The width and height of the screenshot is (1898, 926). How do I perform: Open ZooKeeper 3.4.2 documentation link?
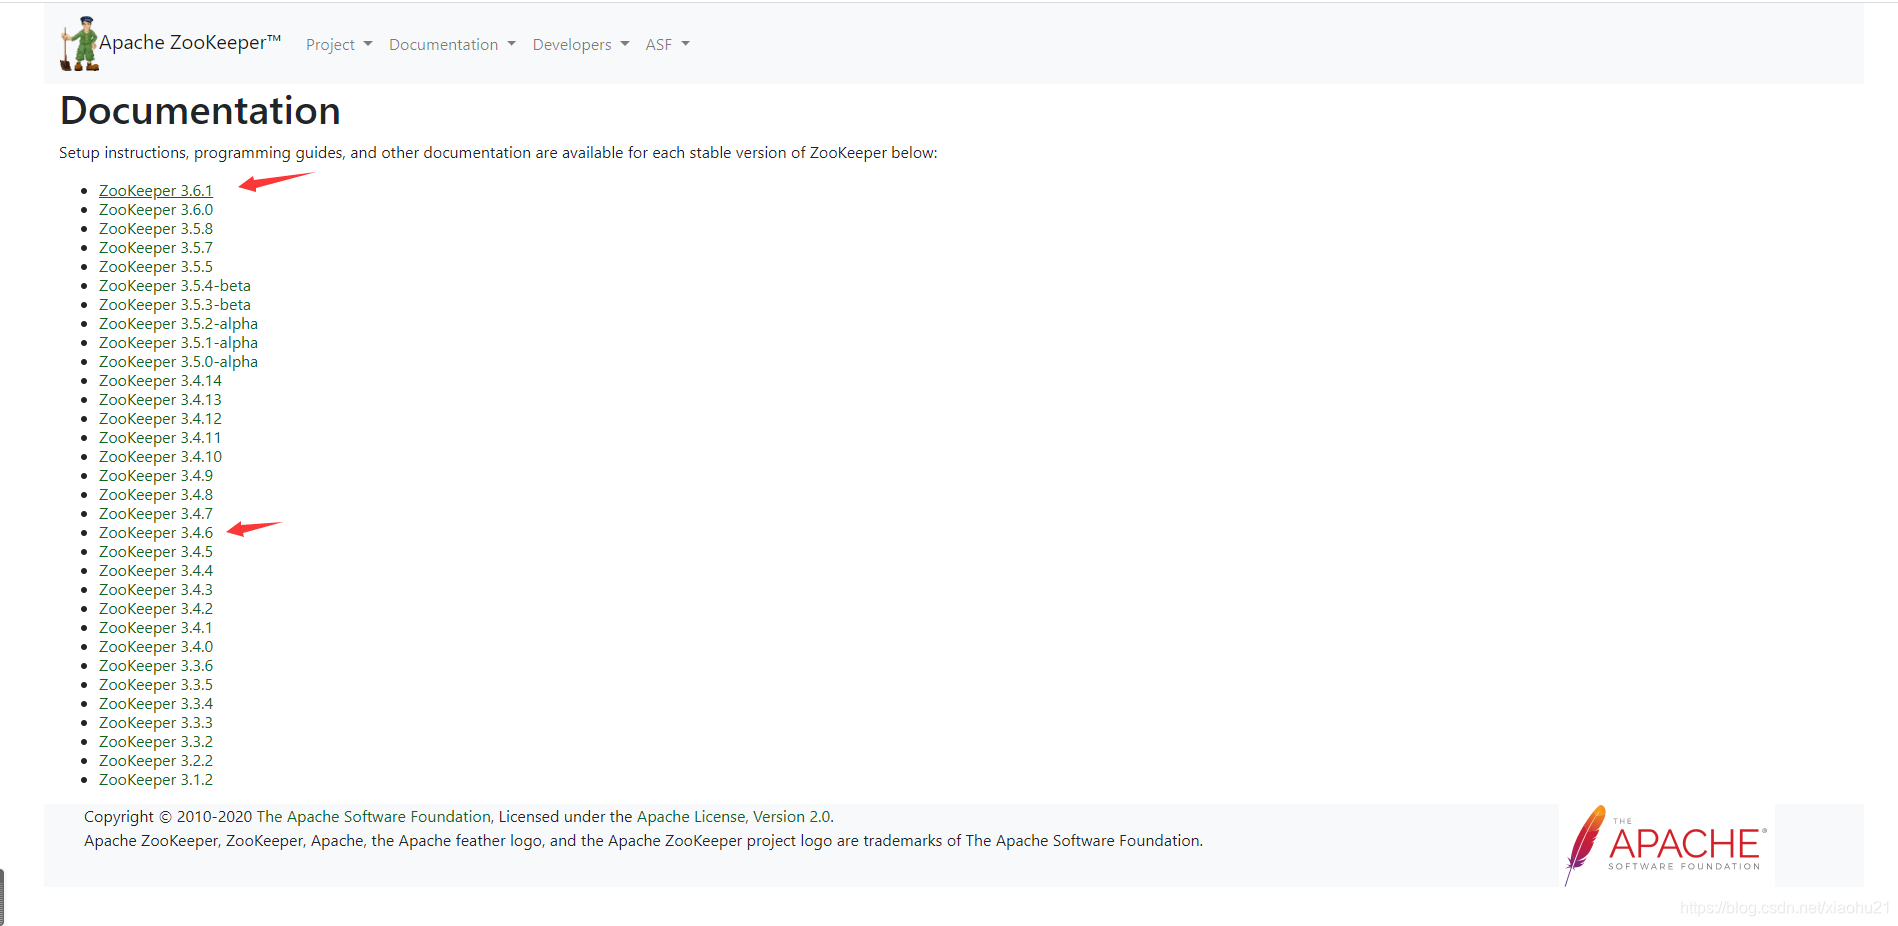point(156,609)
